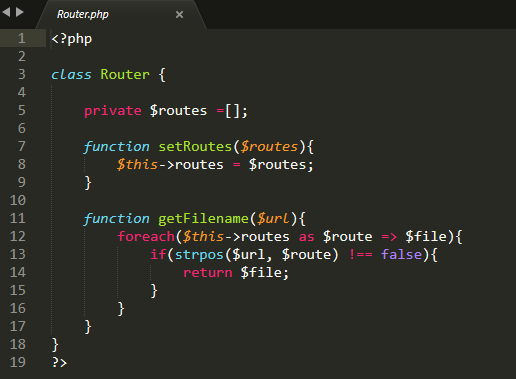Screen dimensions: 516x379
Task: Click '$file' in the return statement
Action: 261,273
